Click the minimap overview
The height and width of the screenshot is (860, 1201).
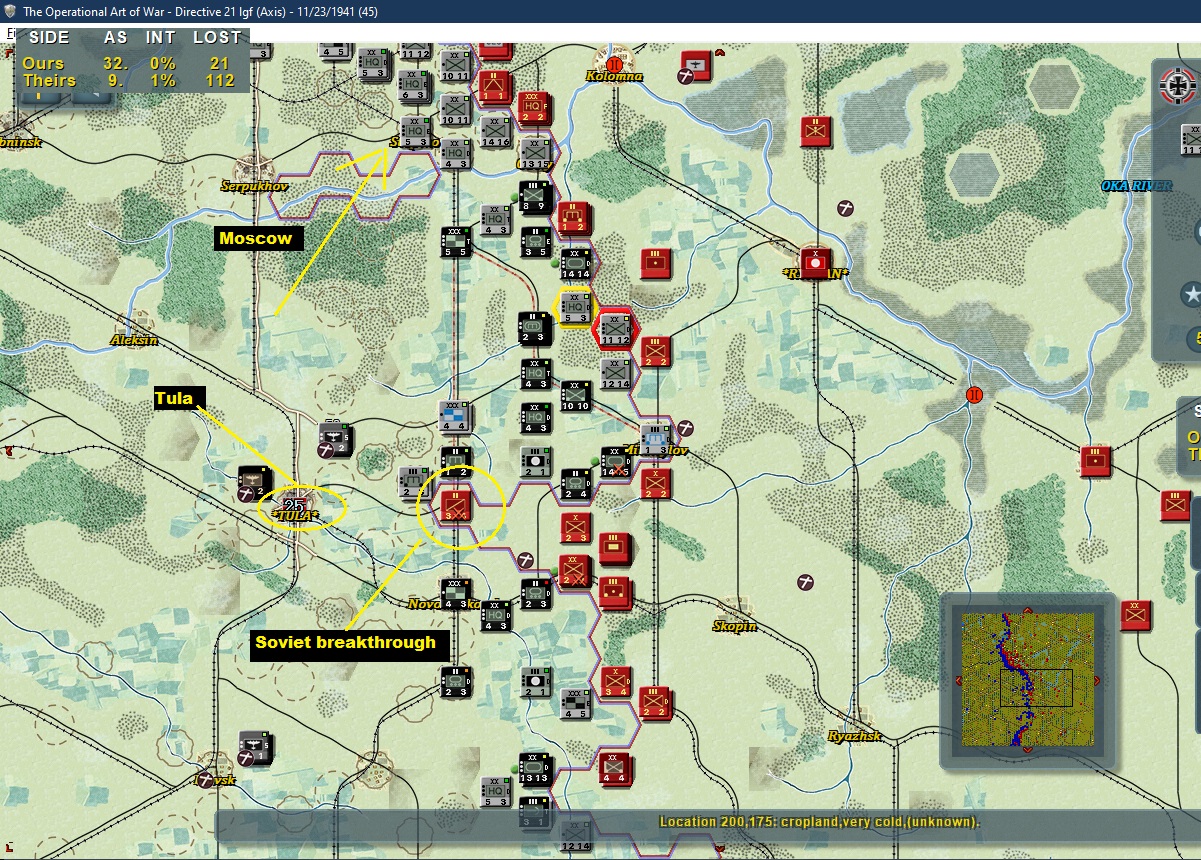click(x=1027, y=679)
